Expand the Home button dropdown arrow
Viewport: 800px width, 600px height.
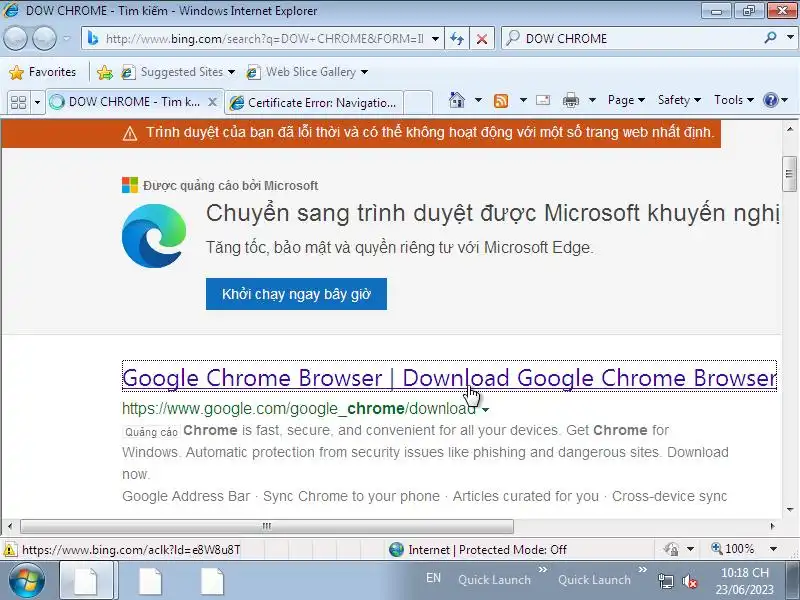click(x=478, y=100)
